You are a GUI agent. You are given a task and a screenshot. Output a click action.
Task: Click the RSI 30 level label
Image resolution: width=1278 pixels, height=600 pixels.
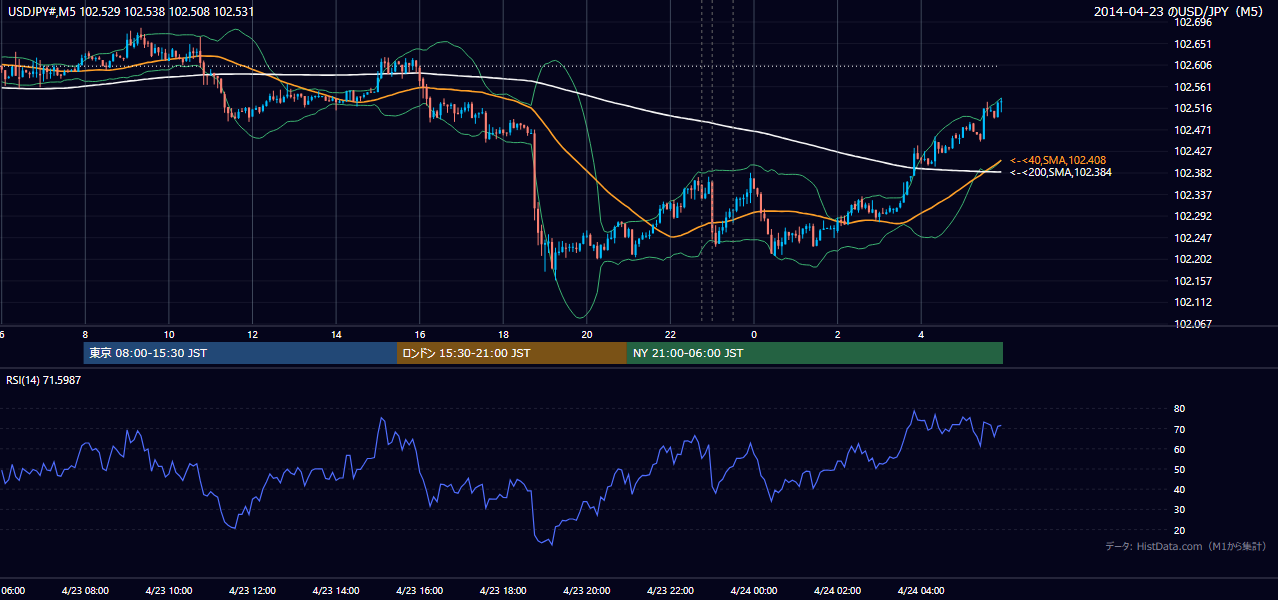coord(1179,509)
